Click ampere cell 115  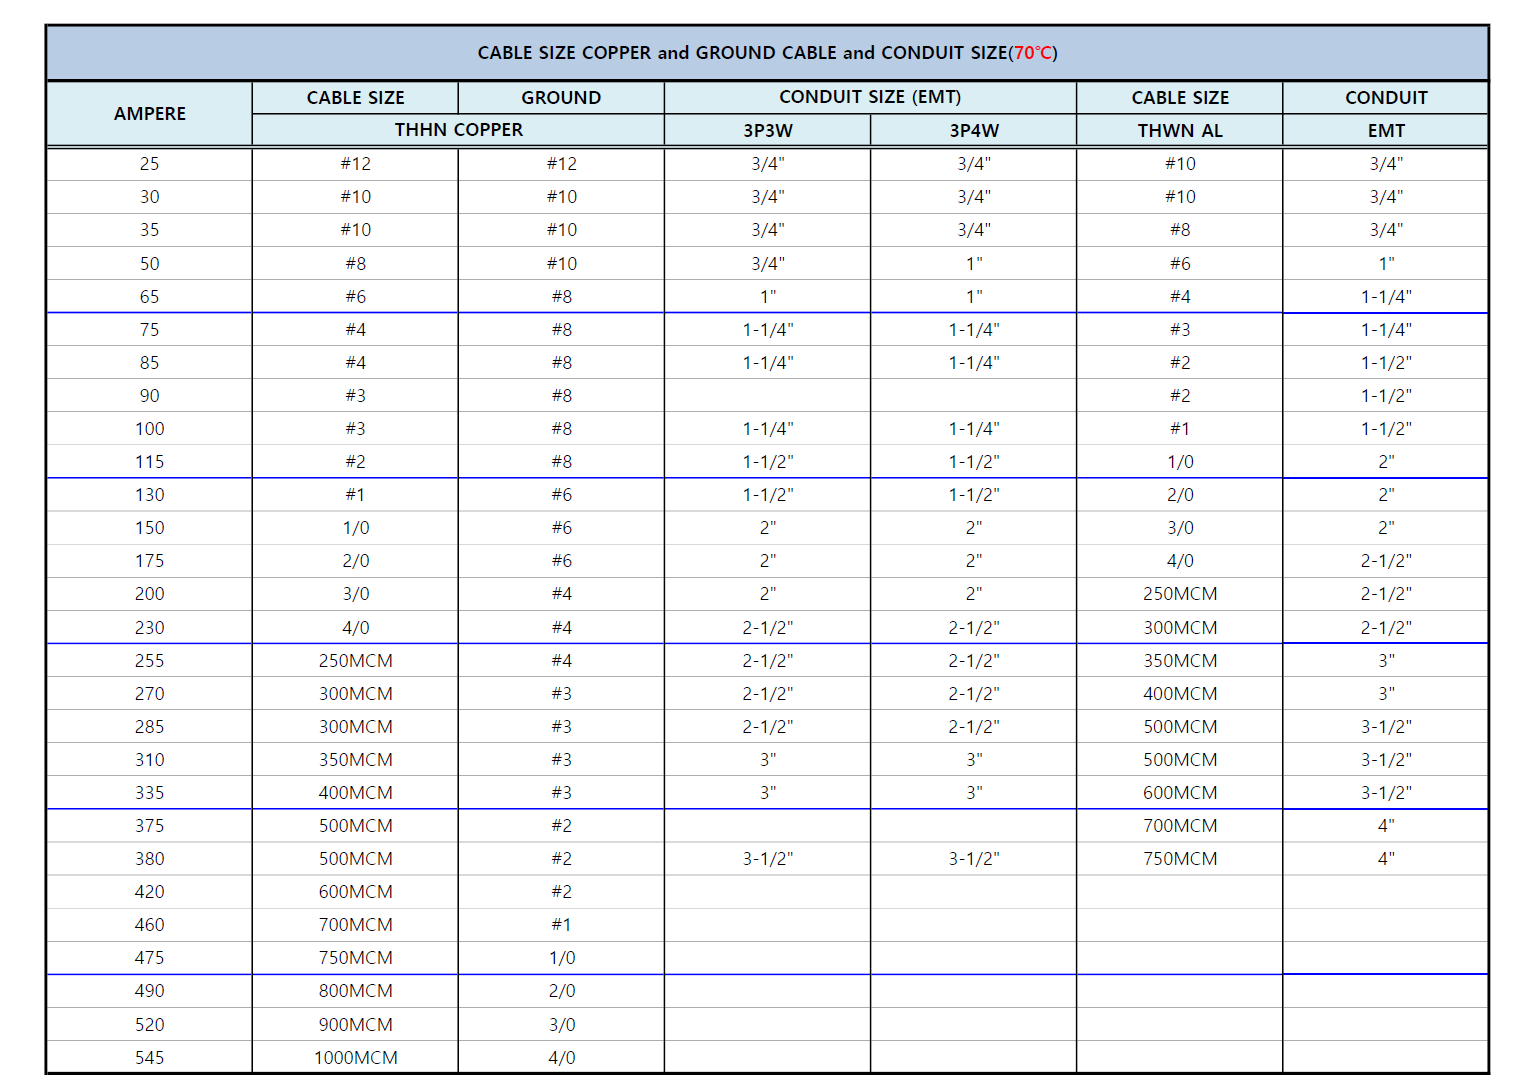coord(150,462)
